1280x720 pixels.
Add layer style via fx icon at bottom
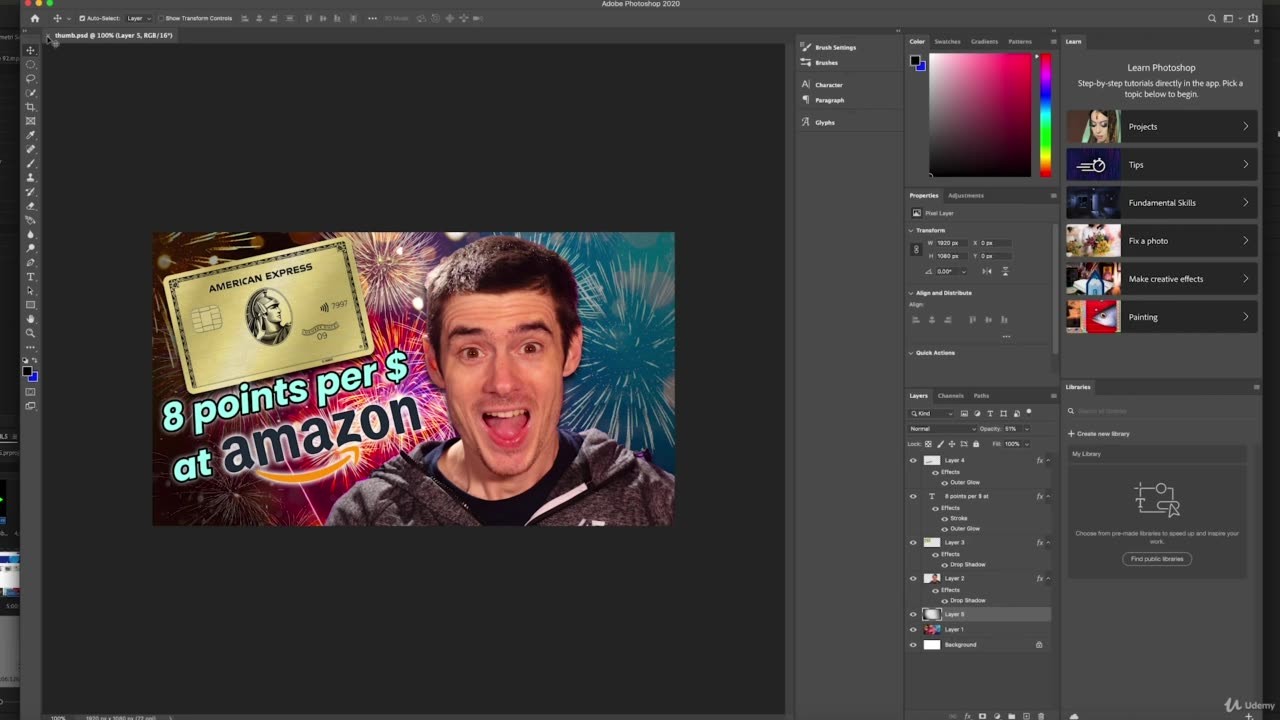tap(967, 716)
